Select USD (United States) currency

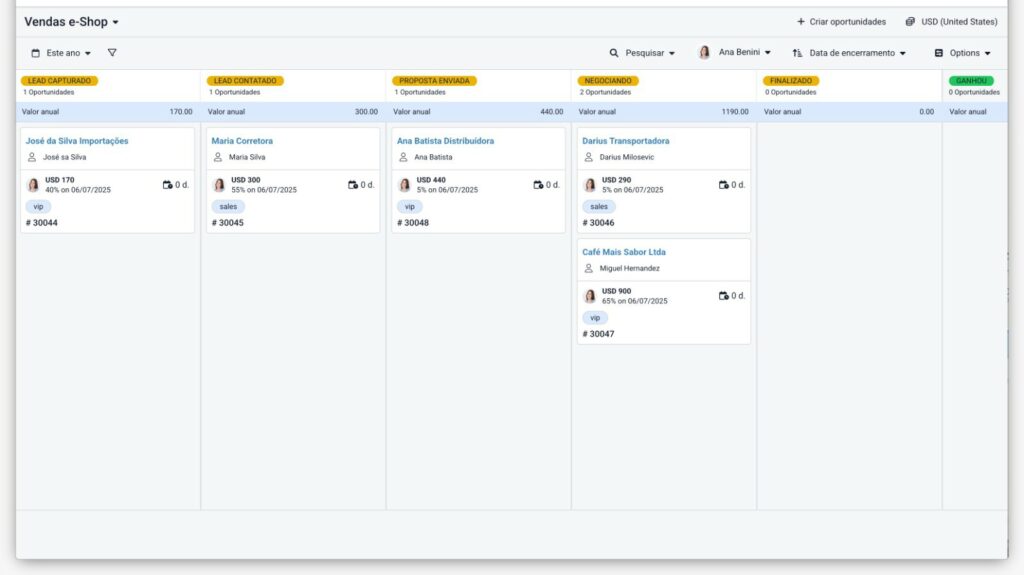tap(959, 22)
